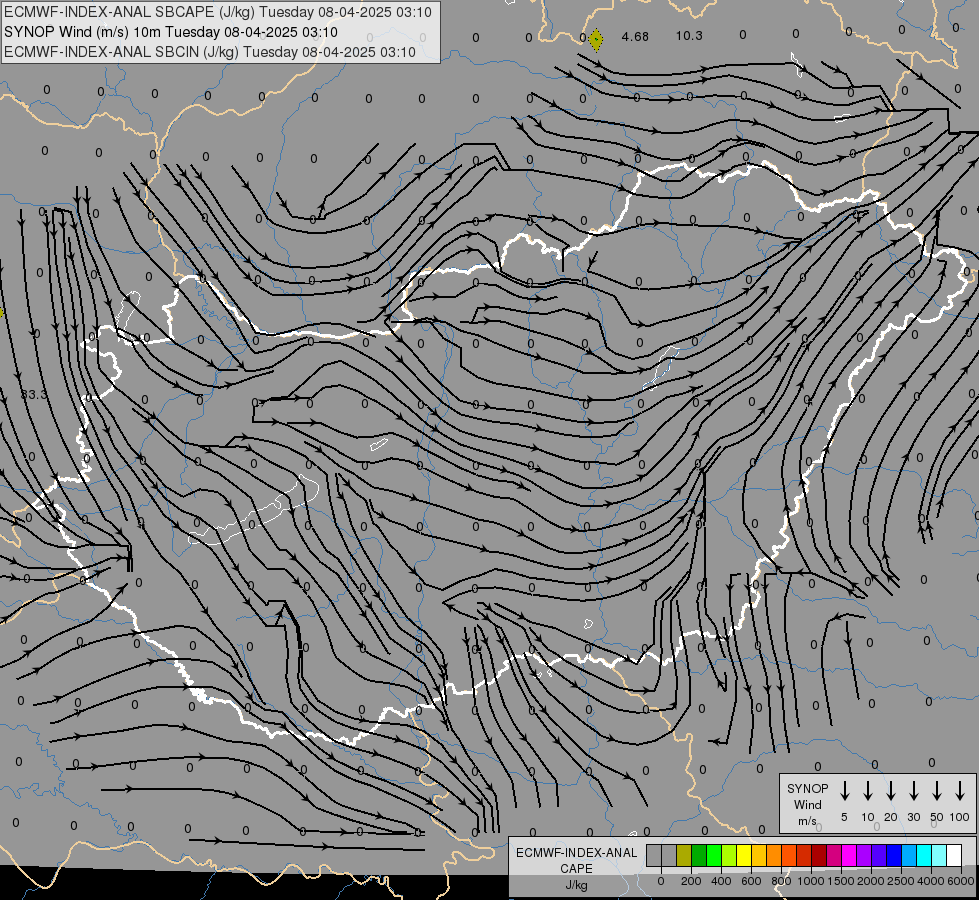
Task: Click the '30' speed label in the wind legend
Action: point(914,817)
